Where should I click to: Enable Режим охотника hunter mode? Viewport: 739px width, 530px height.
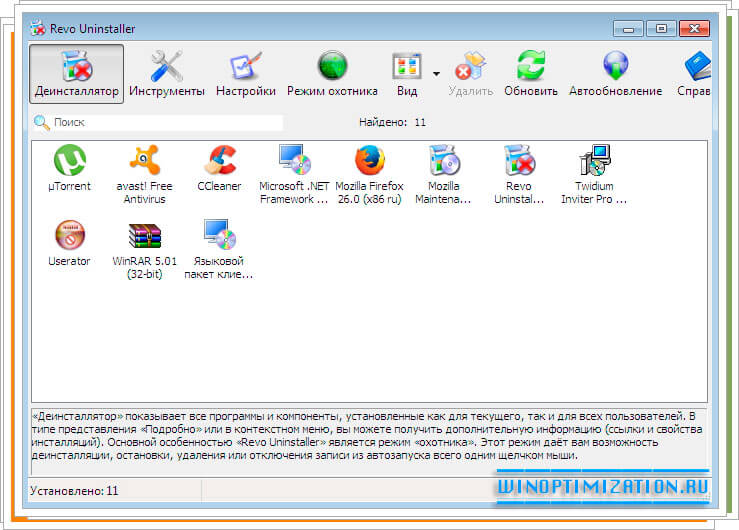pyautogui.click(x=332, y=74)
